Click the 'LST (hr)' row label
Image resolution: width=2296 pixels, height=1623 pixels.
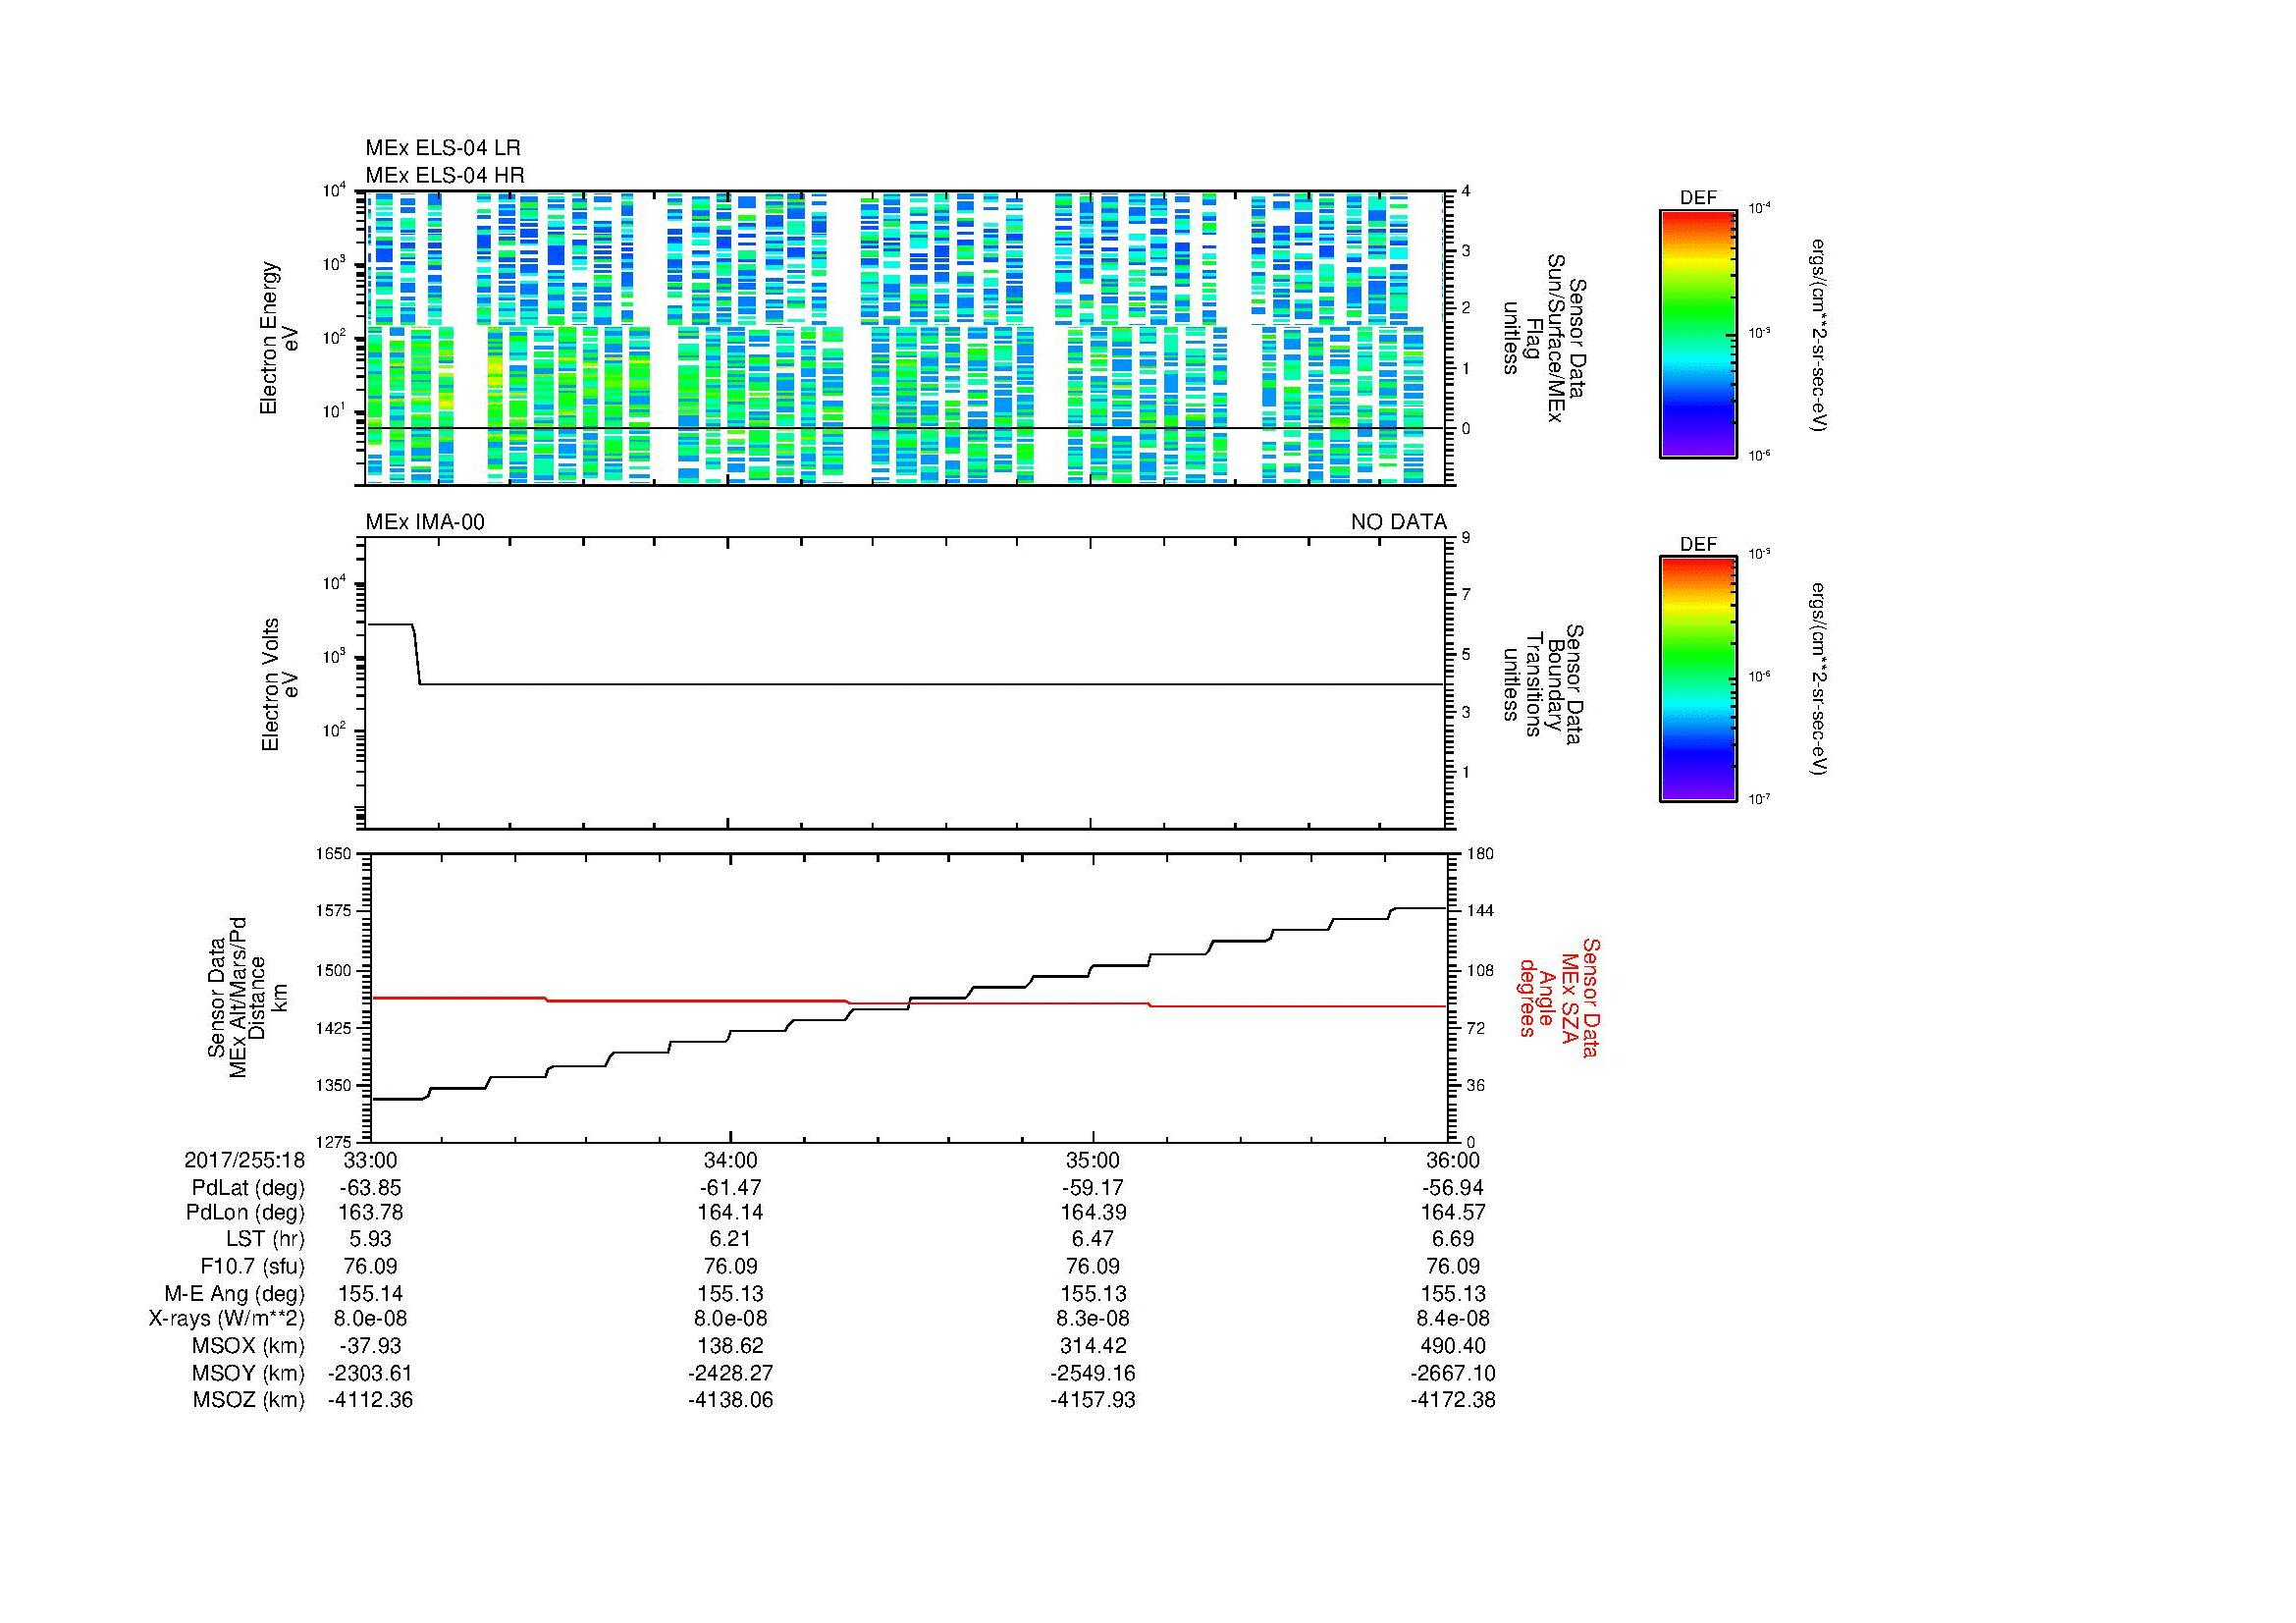[265, 1239]
